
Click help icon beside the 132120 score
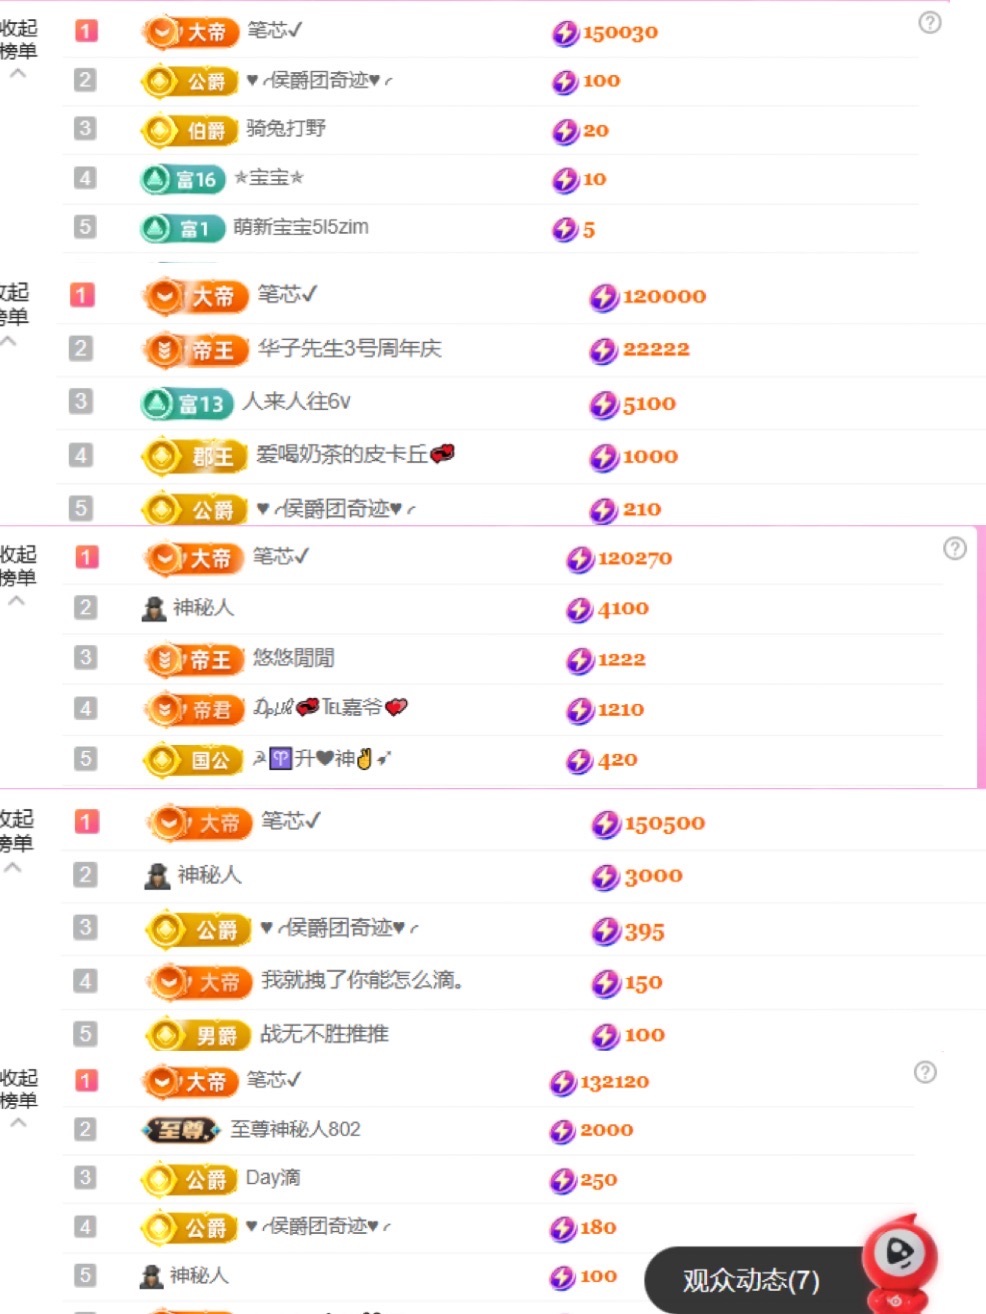[x=925, y=1072]
